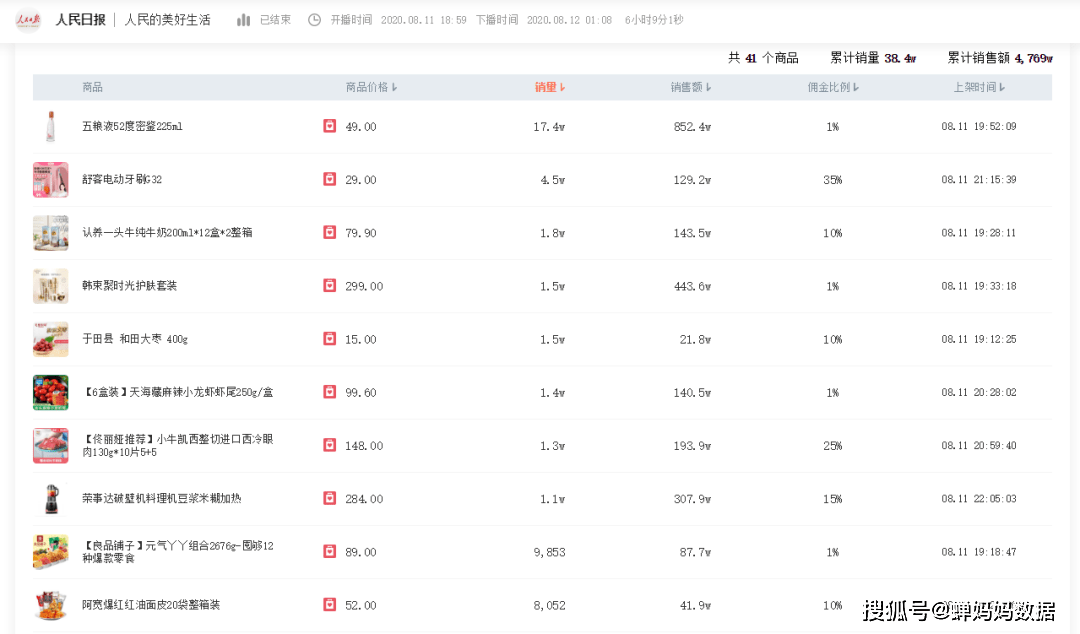This screenshot has height=634, width=1080.
Task: Click the red shop icon for 认养一头牛纯牛奶
Action: coord(330,232)
